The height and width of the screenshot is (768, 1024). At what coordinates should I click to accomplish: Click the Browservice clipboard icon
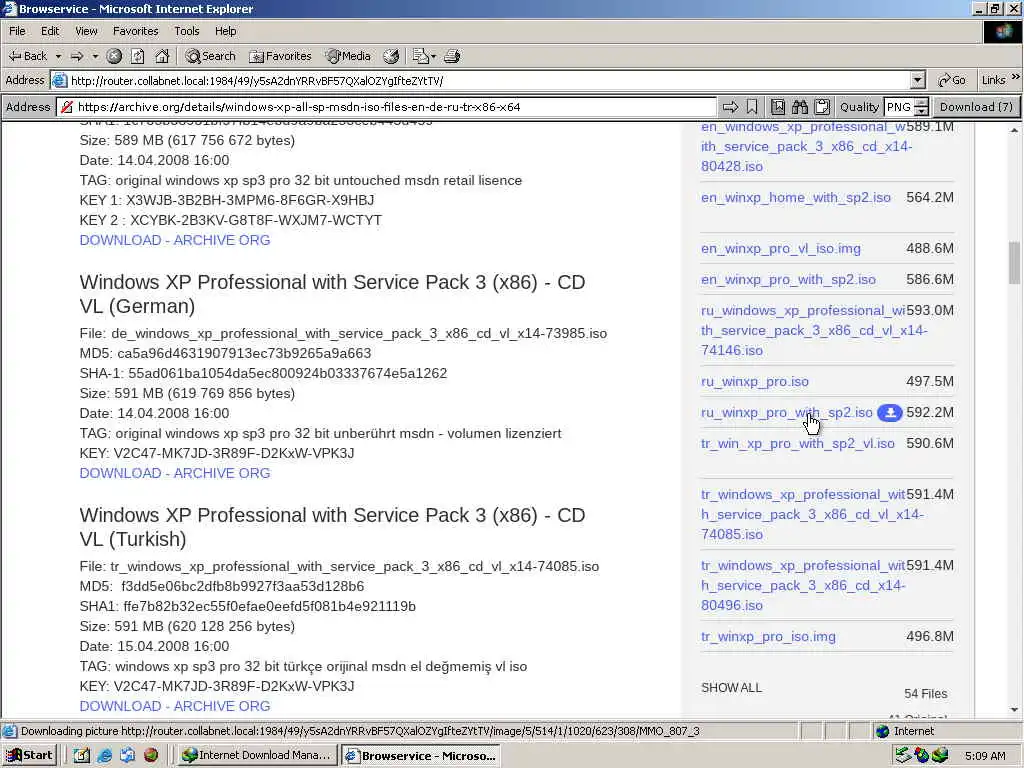tap(822, 107)
